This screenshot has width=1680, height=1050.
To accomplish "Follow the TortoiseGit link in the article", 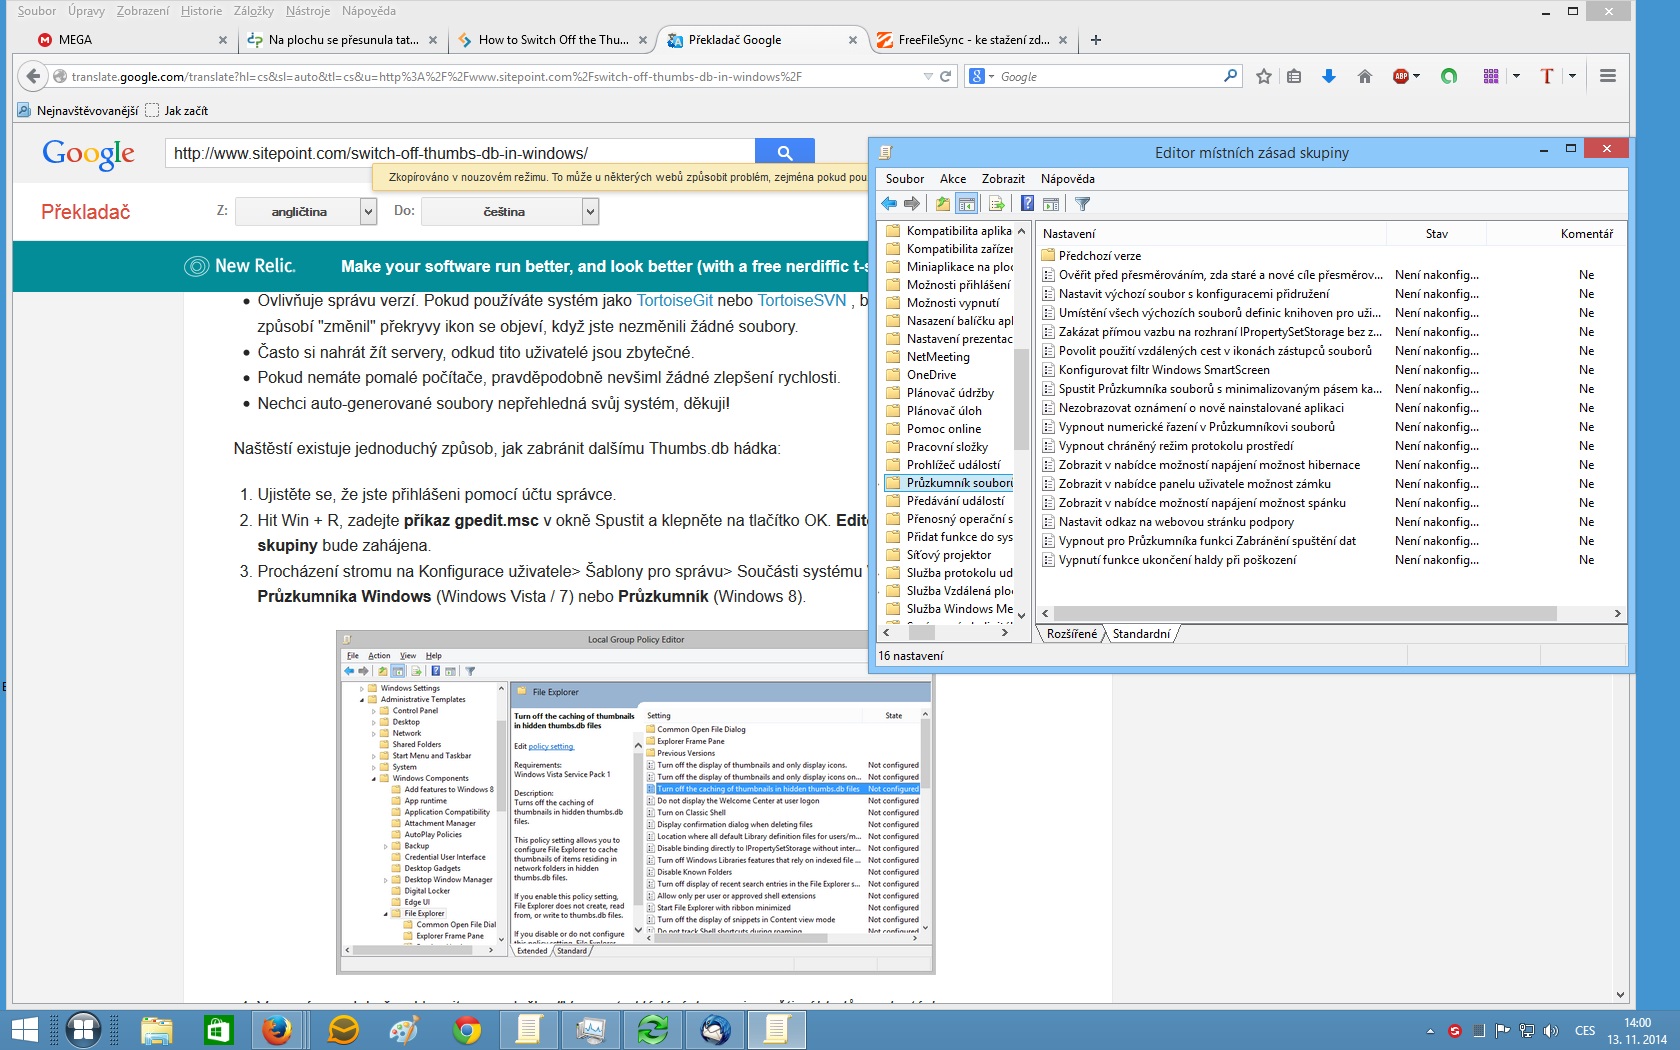I will coord(674,301).
